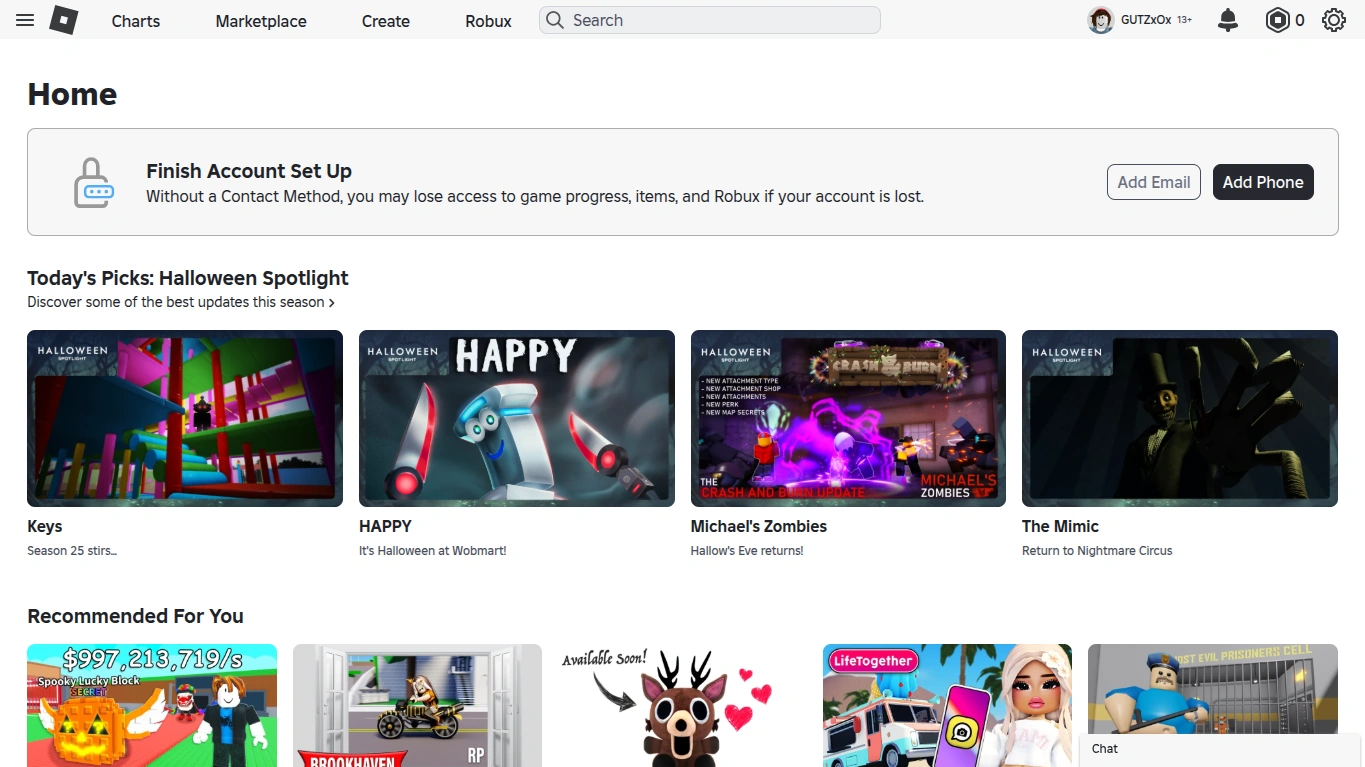Open Today's Picks Halloween Spotlight heading
1365x767 pixels.
pyautogui.click(x=188, y=278)
